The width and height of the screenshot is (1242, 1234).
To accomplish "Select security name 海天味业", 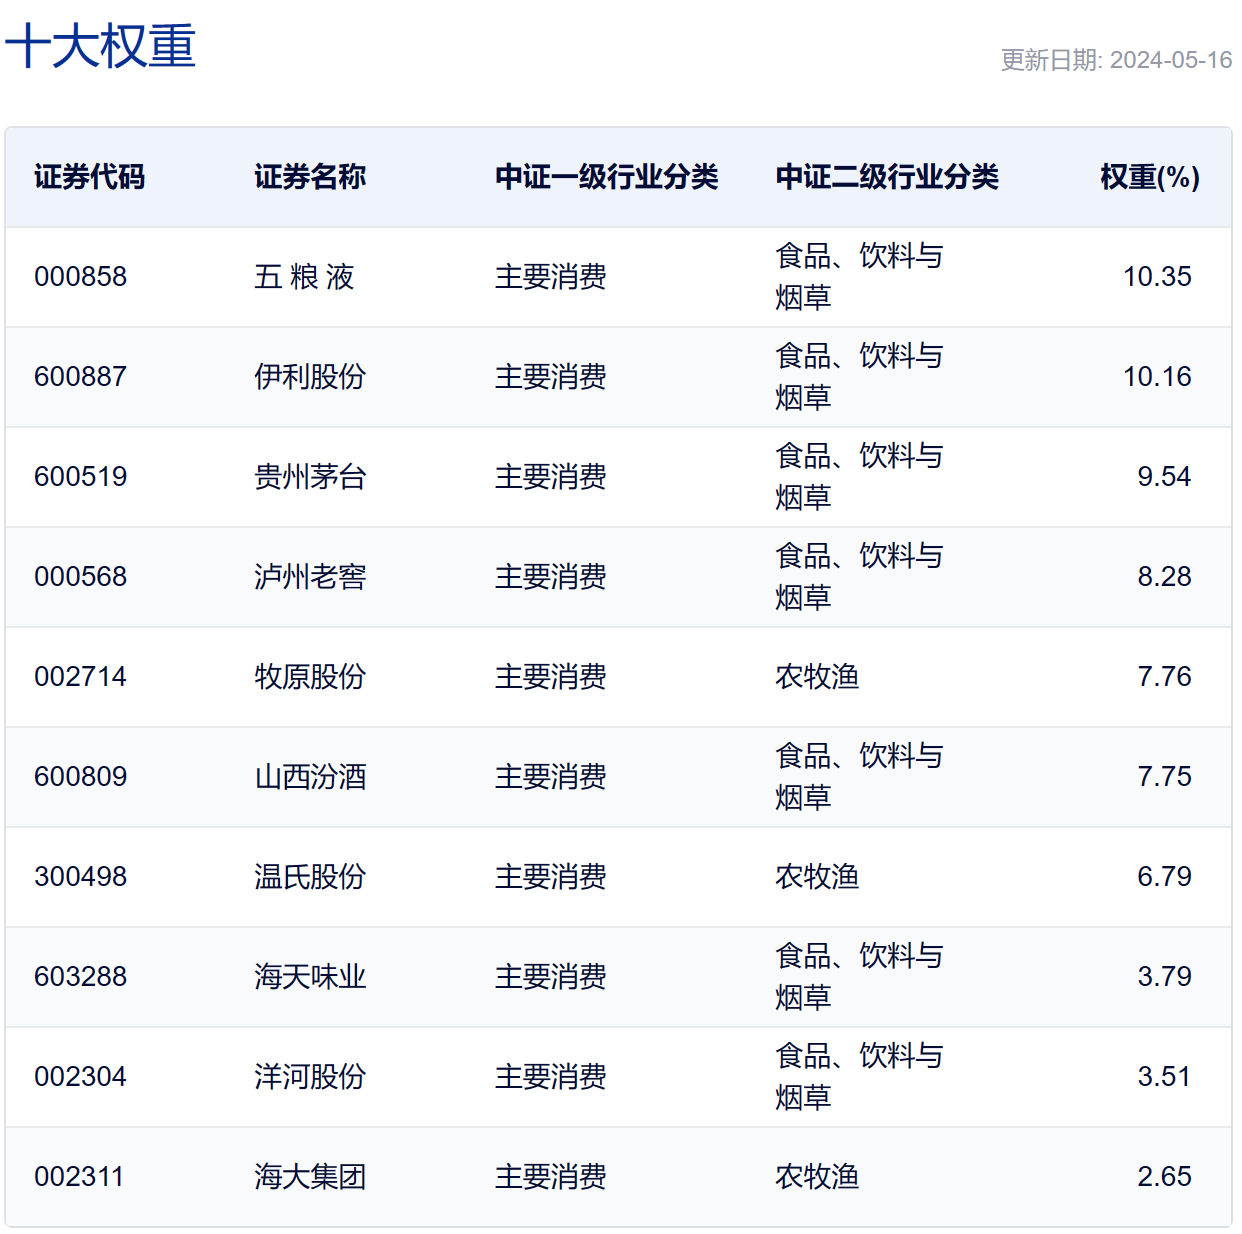I will click(x=310, y=977).
